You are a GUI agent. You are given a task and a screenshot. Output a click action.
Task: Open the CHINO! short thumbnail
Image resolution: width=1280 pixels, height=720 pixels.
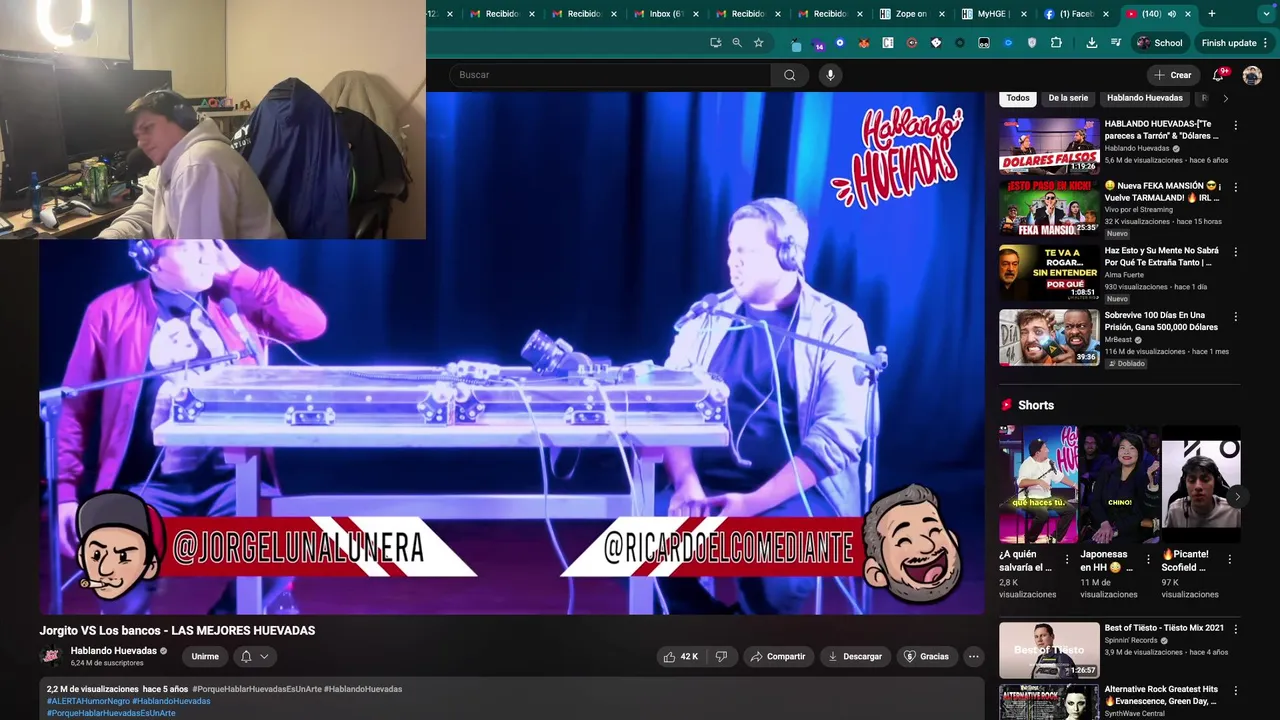point(1119,485)
